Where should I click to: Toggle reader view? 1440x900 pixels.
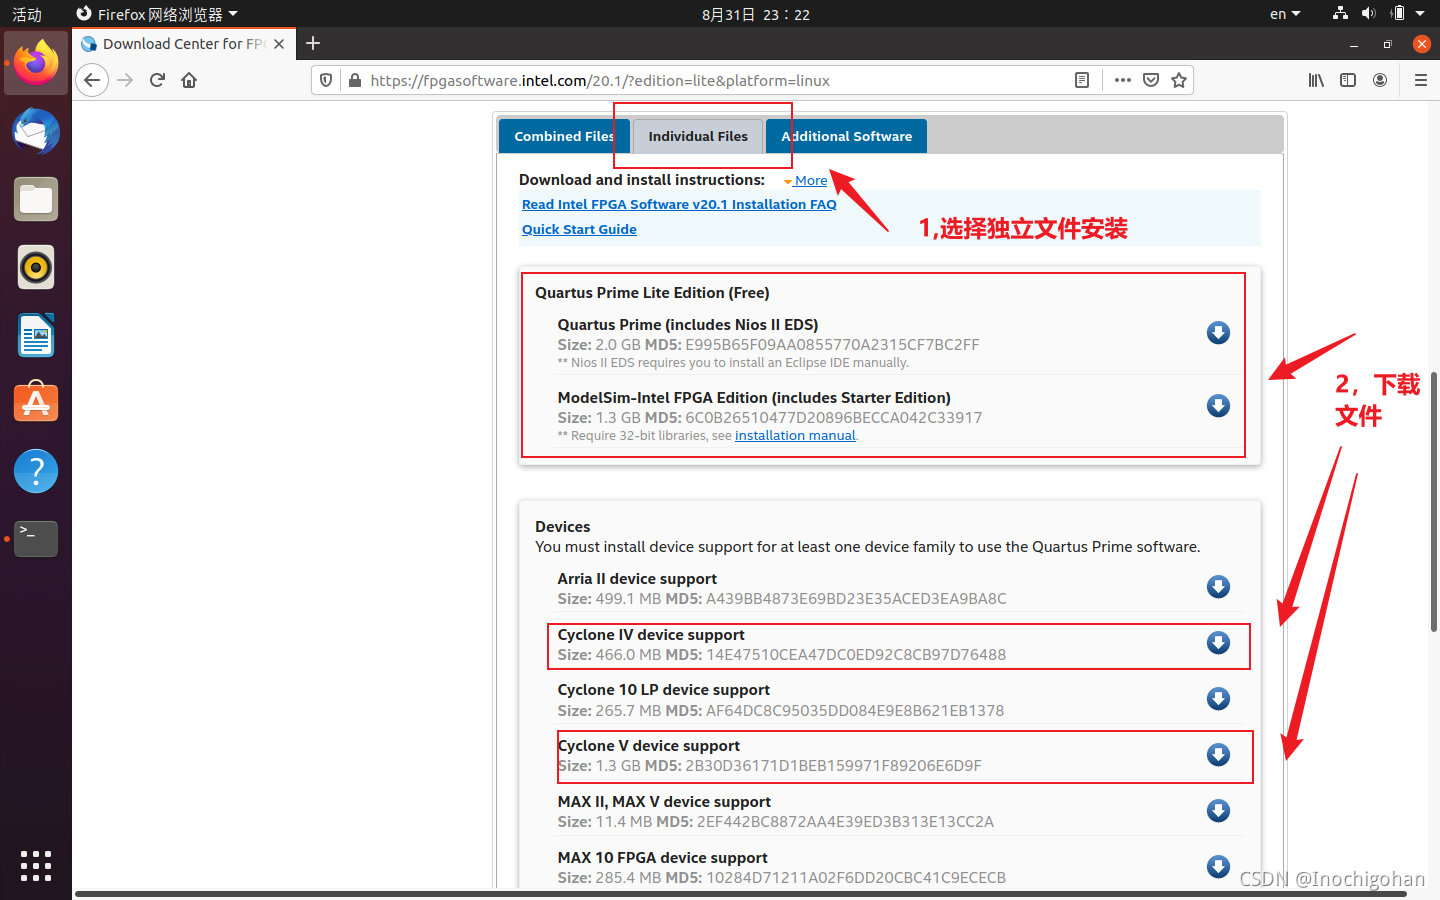[x=1081, y=80]
